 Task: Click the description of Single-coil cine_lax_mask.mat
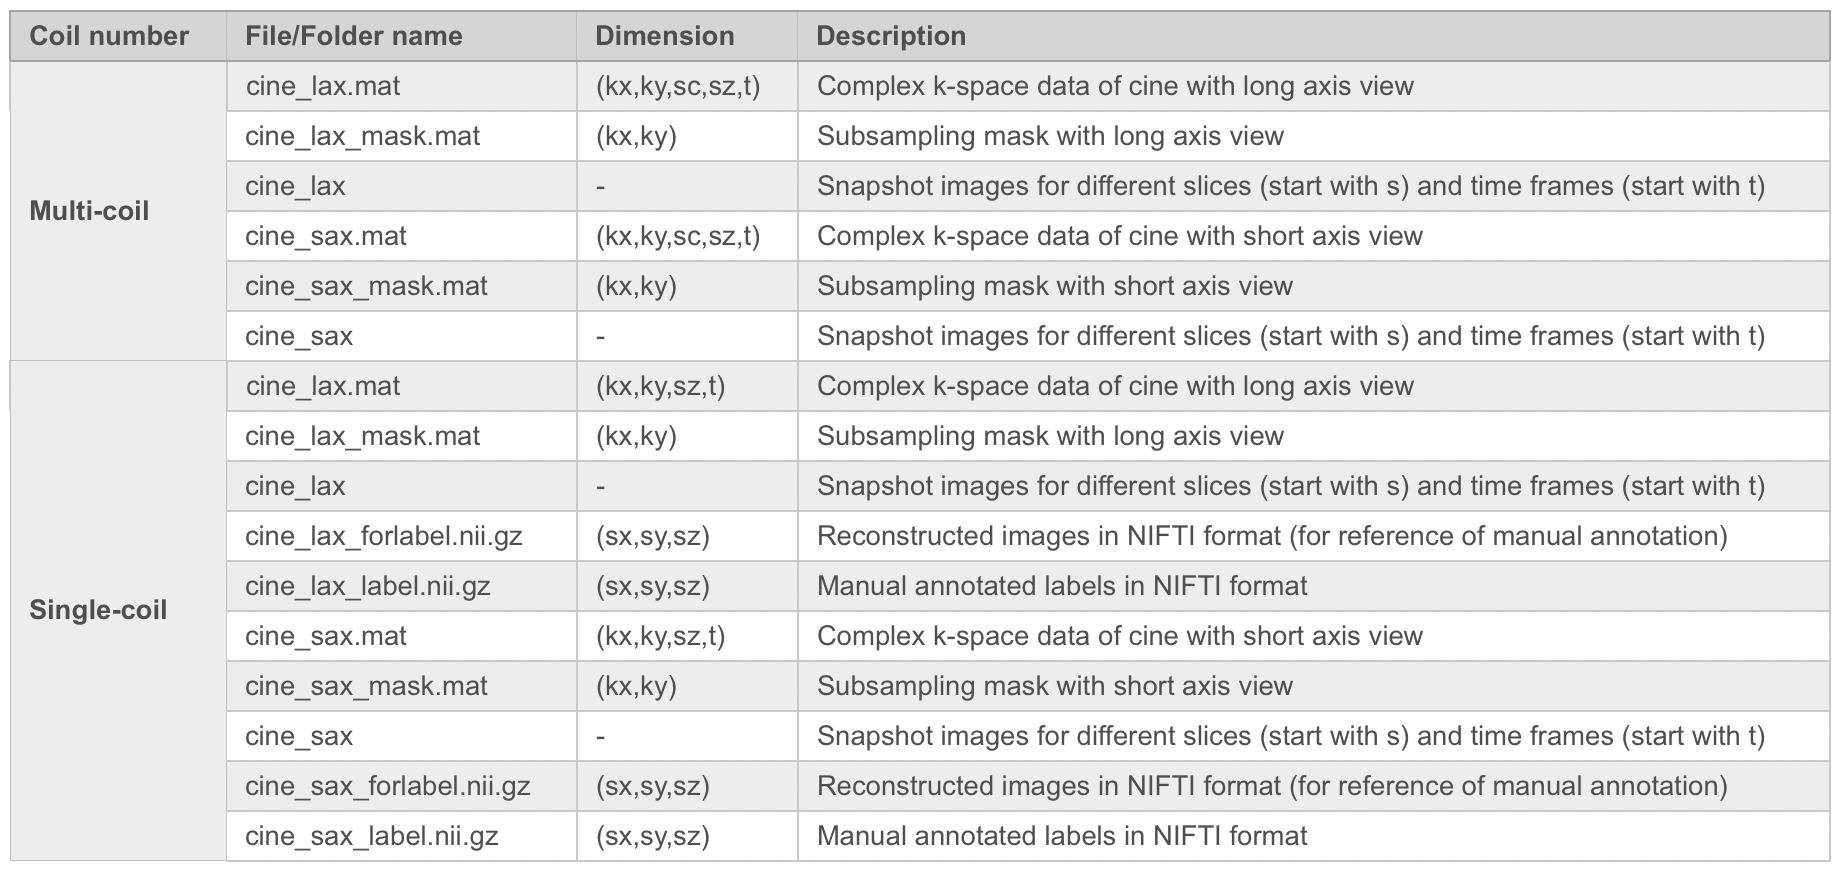(x=1050, y=436)
